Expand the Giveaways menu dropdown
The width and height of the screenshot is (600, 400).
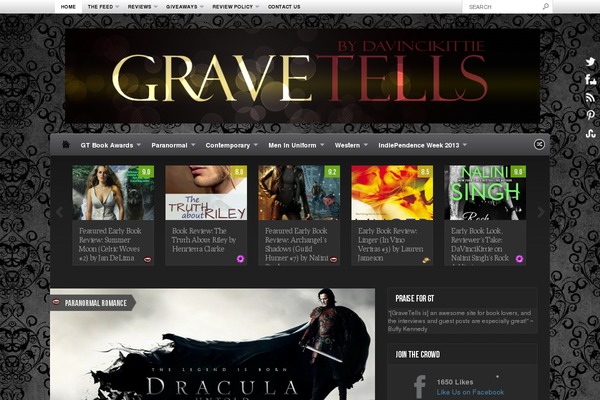(202, 7)
